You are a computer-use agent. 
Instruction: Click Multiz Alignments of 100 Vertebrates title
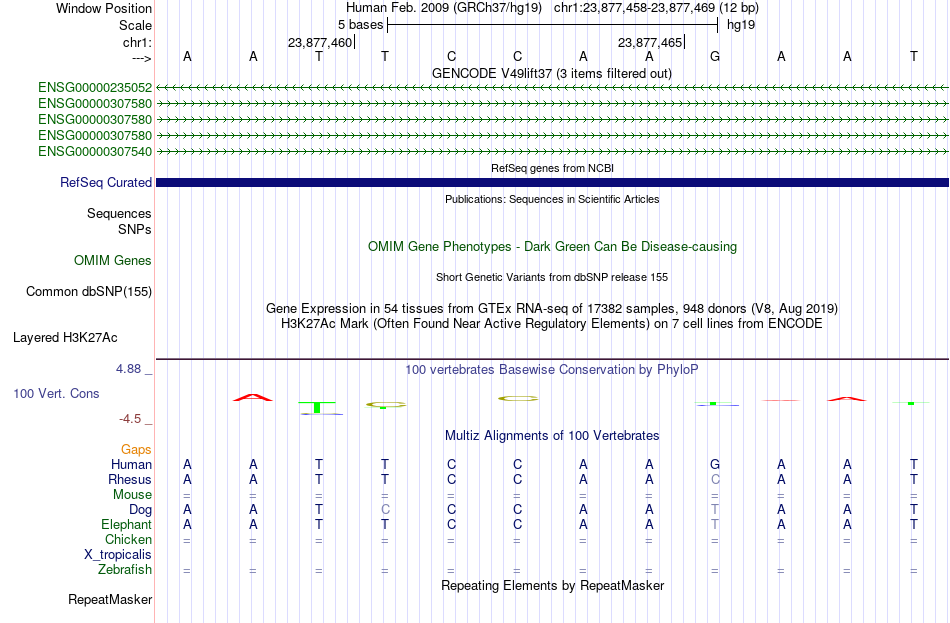[552, 436]
